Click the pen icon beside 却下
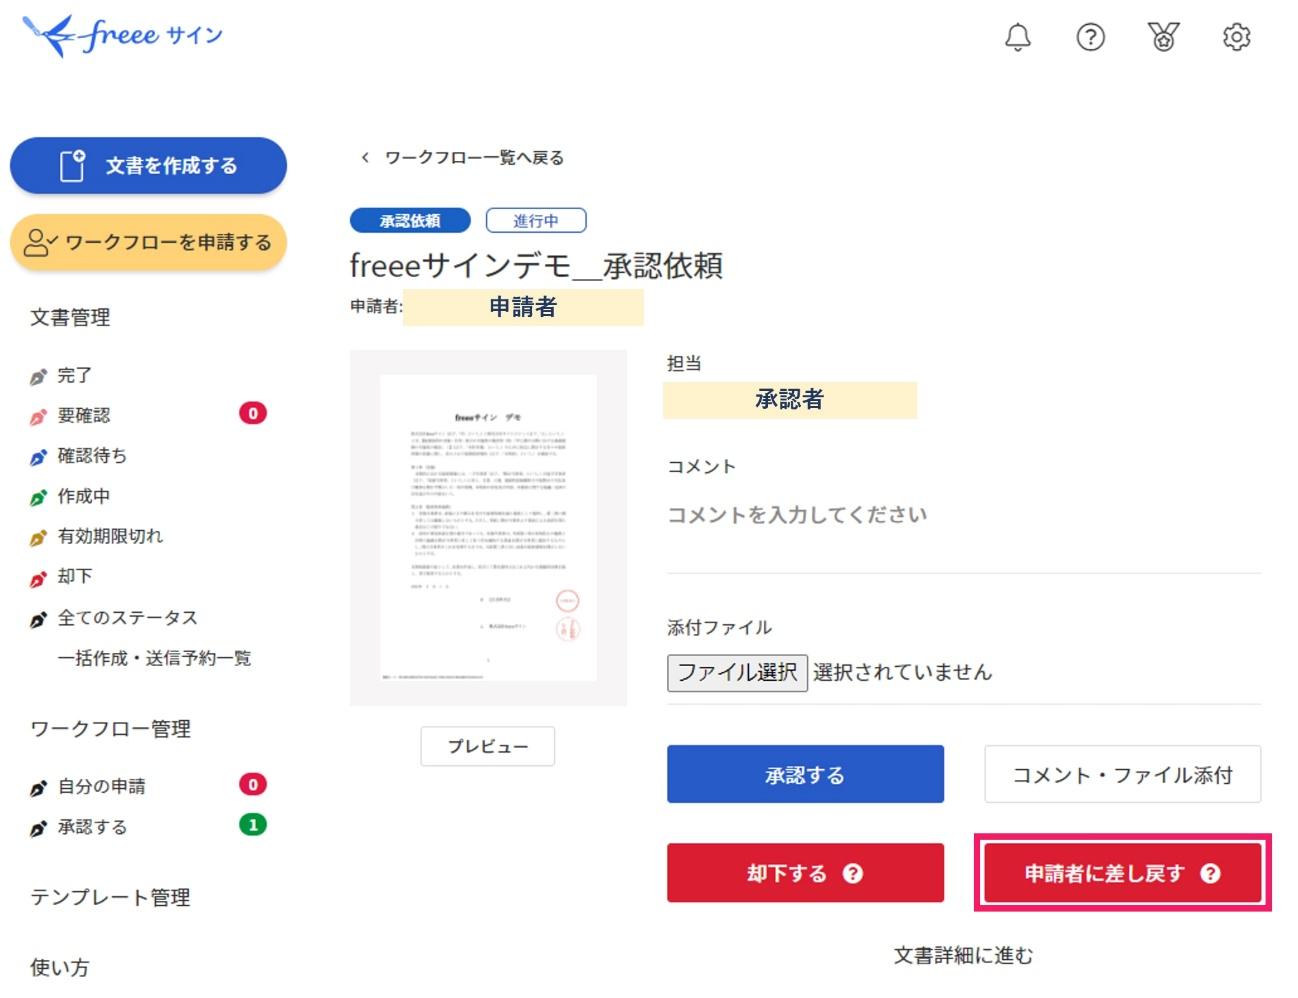Viewport: 1298px width, 998px height. (x=38, y=578)
